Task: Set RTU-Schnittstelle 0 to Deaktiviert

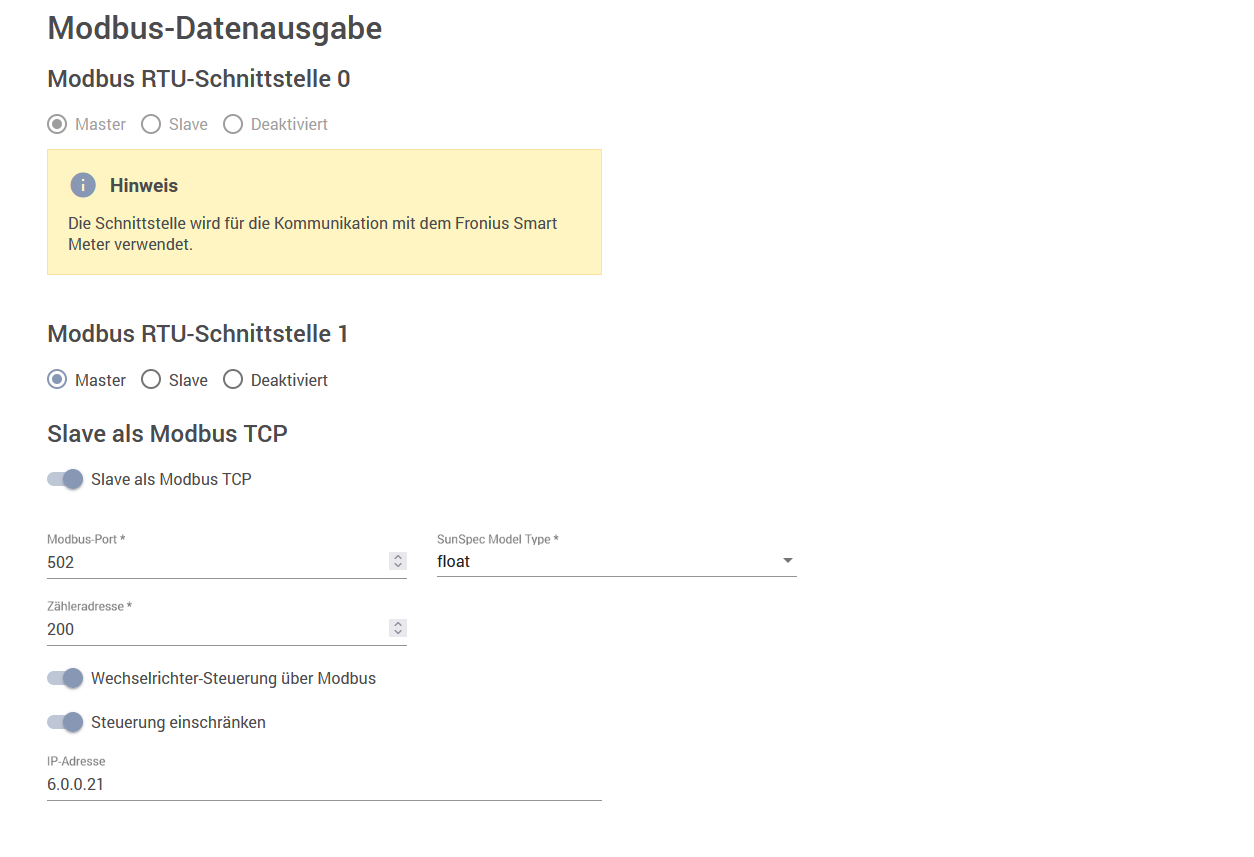Action: [x=233, y=124]
